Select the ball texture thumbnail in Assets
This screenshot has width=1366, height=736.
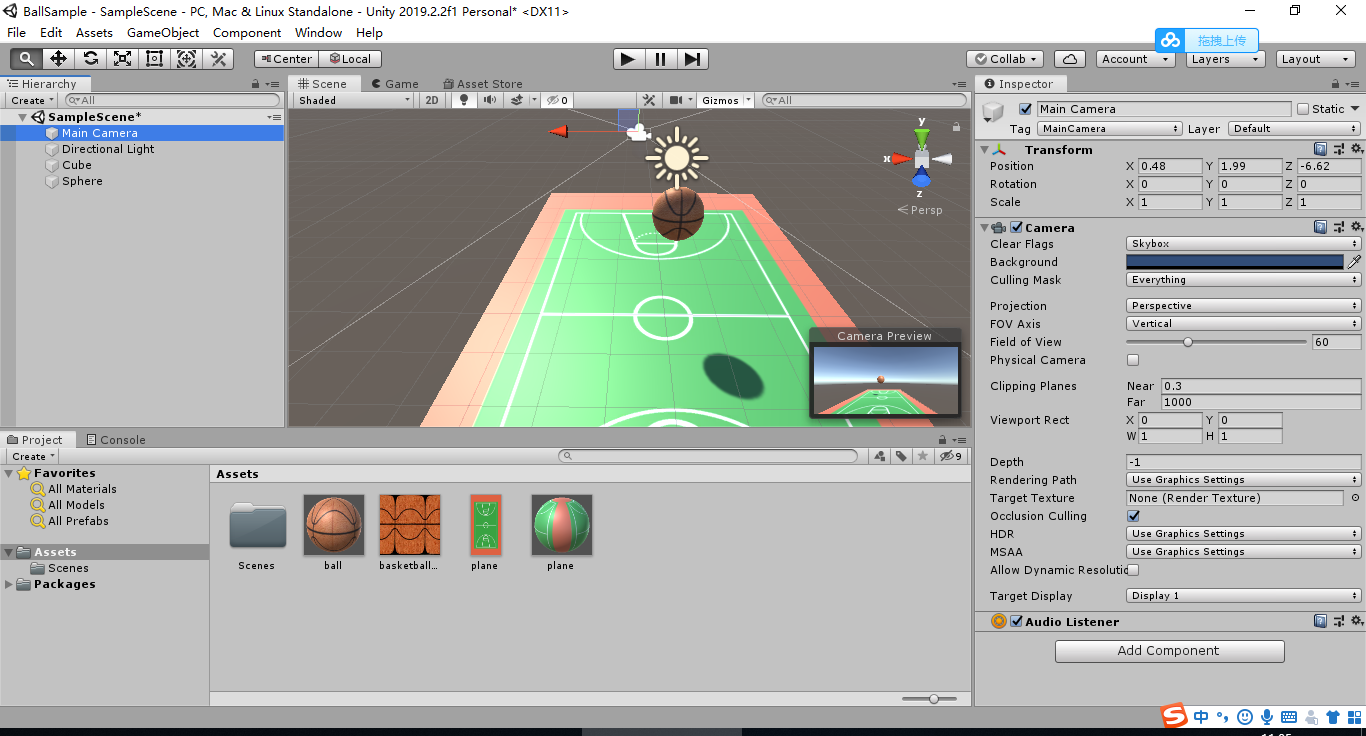coord(333,524)
